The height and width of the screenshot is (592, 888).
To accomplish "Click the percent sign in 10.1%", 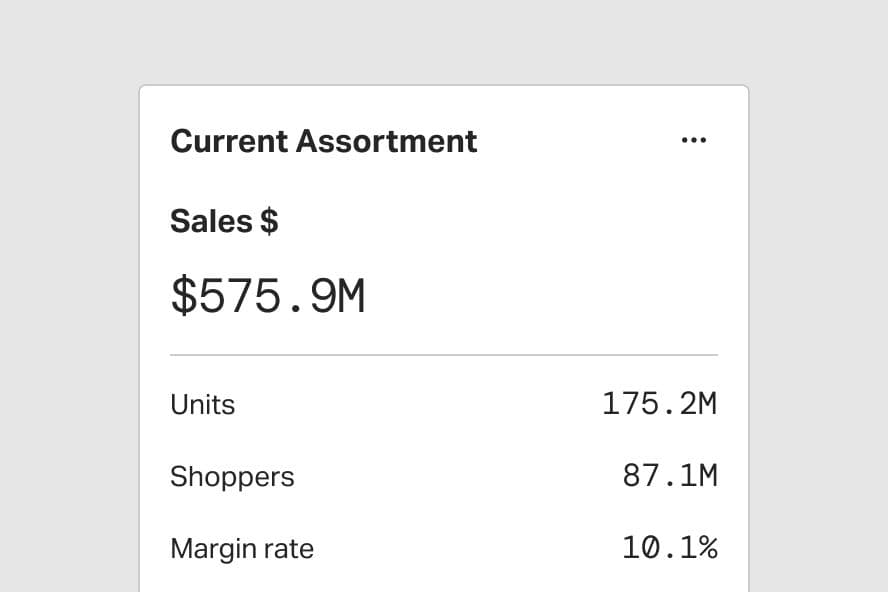I will pyautogui.click(x=707, y=548).
